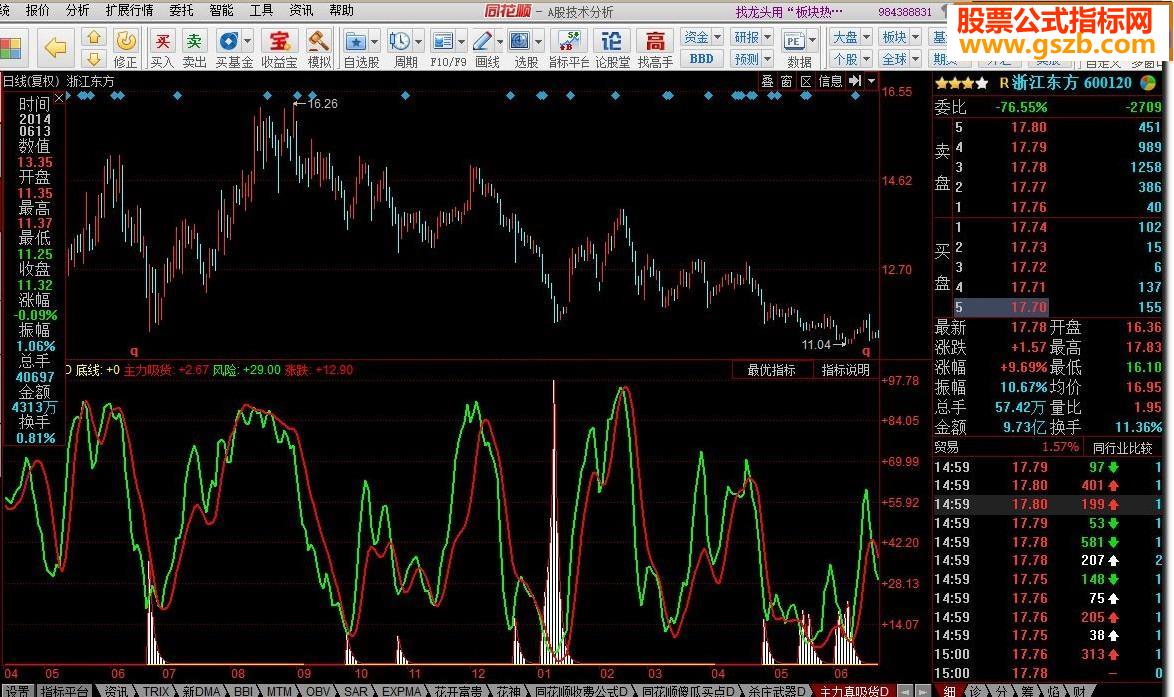Click the 同行业比较 link

[1122, 448]
